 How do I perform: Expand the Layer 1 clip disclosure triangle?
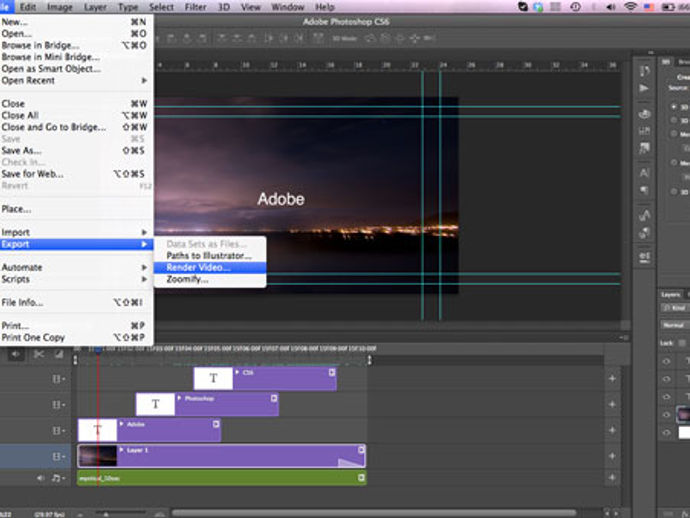[x=121, y=450]
